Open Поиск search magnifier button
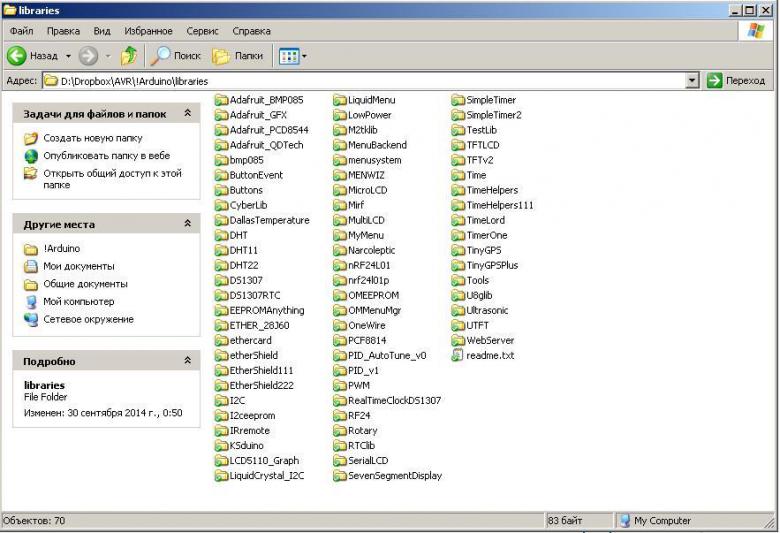Screen dimensions: 780x533 [x=176, y=56]
